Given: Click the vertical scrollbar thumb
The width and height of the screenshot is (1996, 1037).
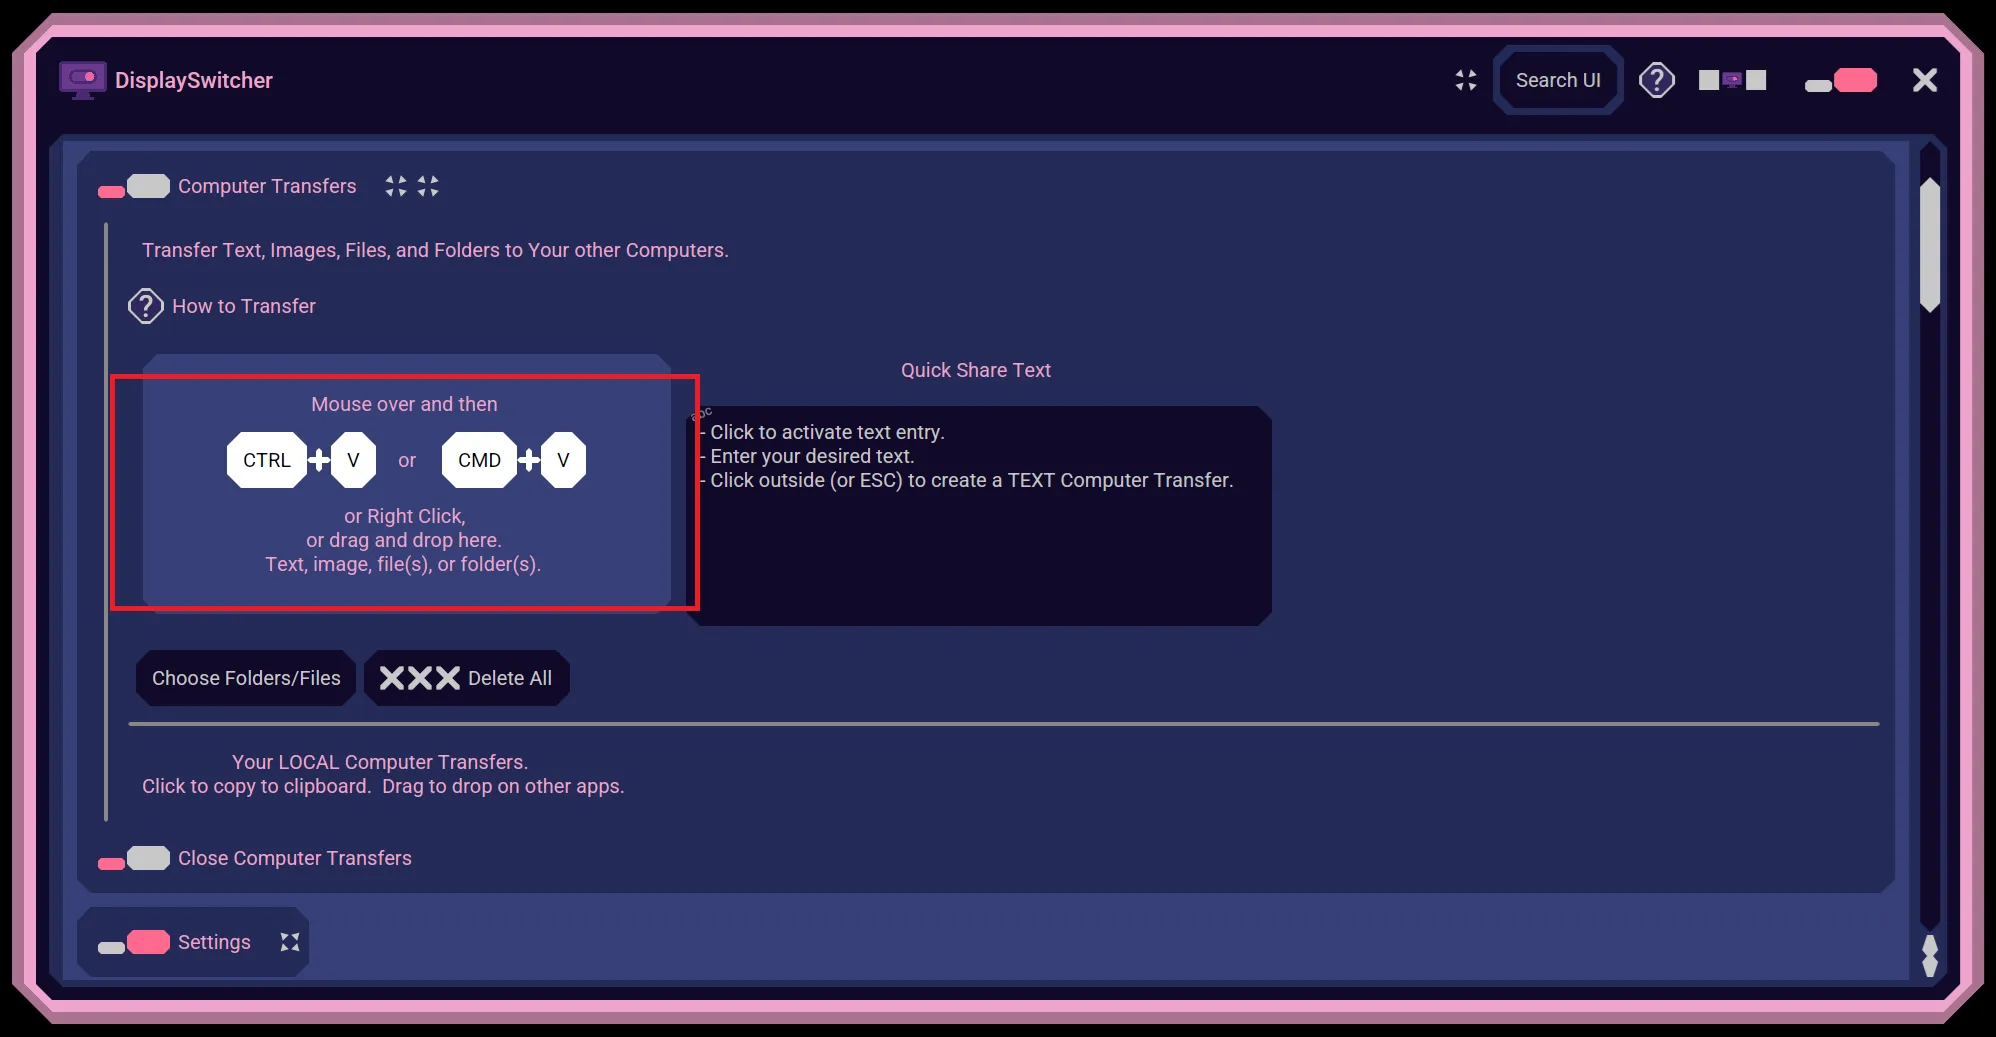Looking at the screenshot, I should click(1930, 246).
